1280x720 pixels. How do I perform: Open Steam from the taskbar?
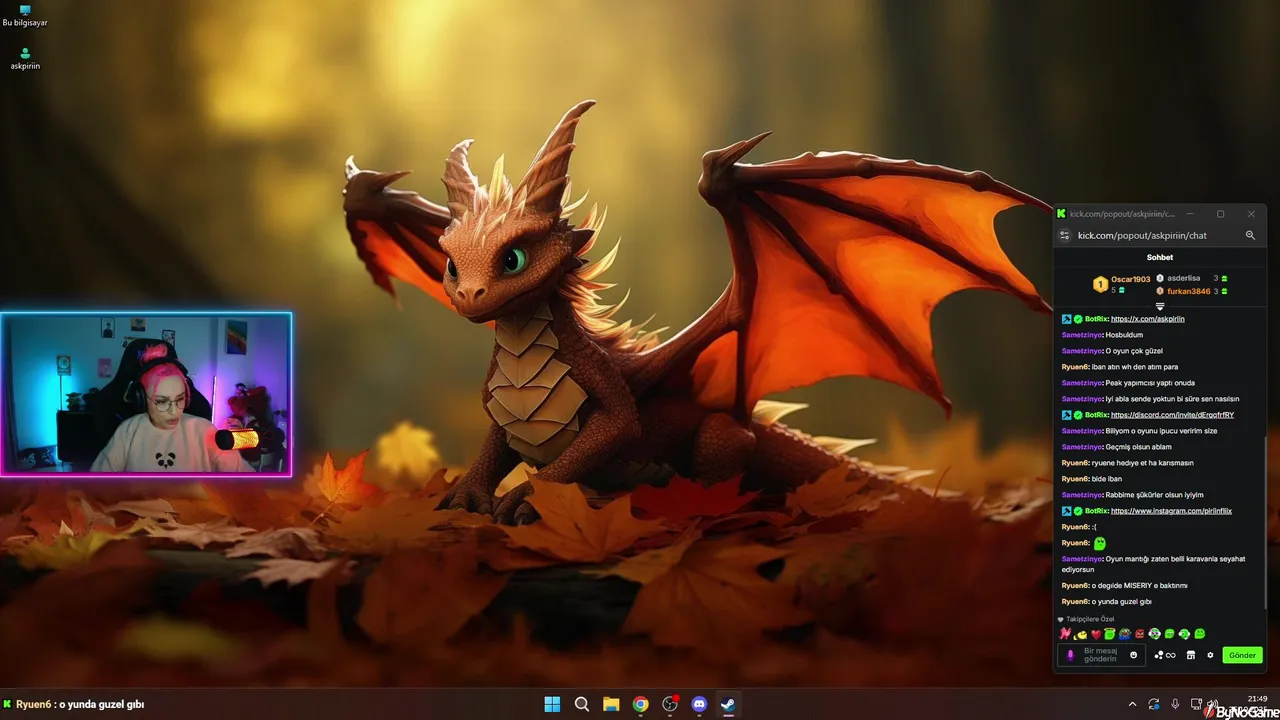click(728, 704)
